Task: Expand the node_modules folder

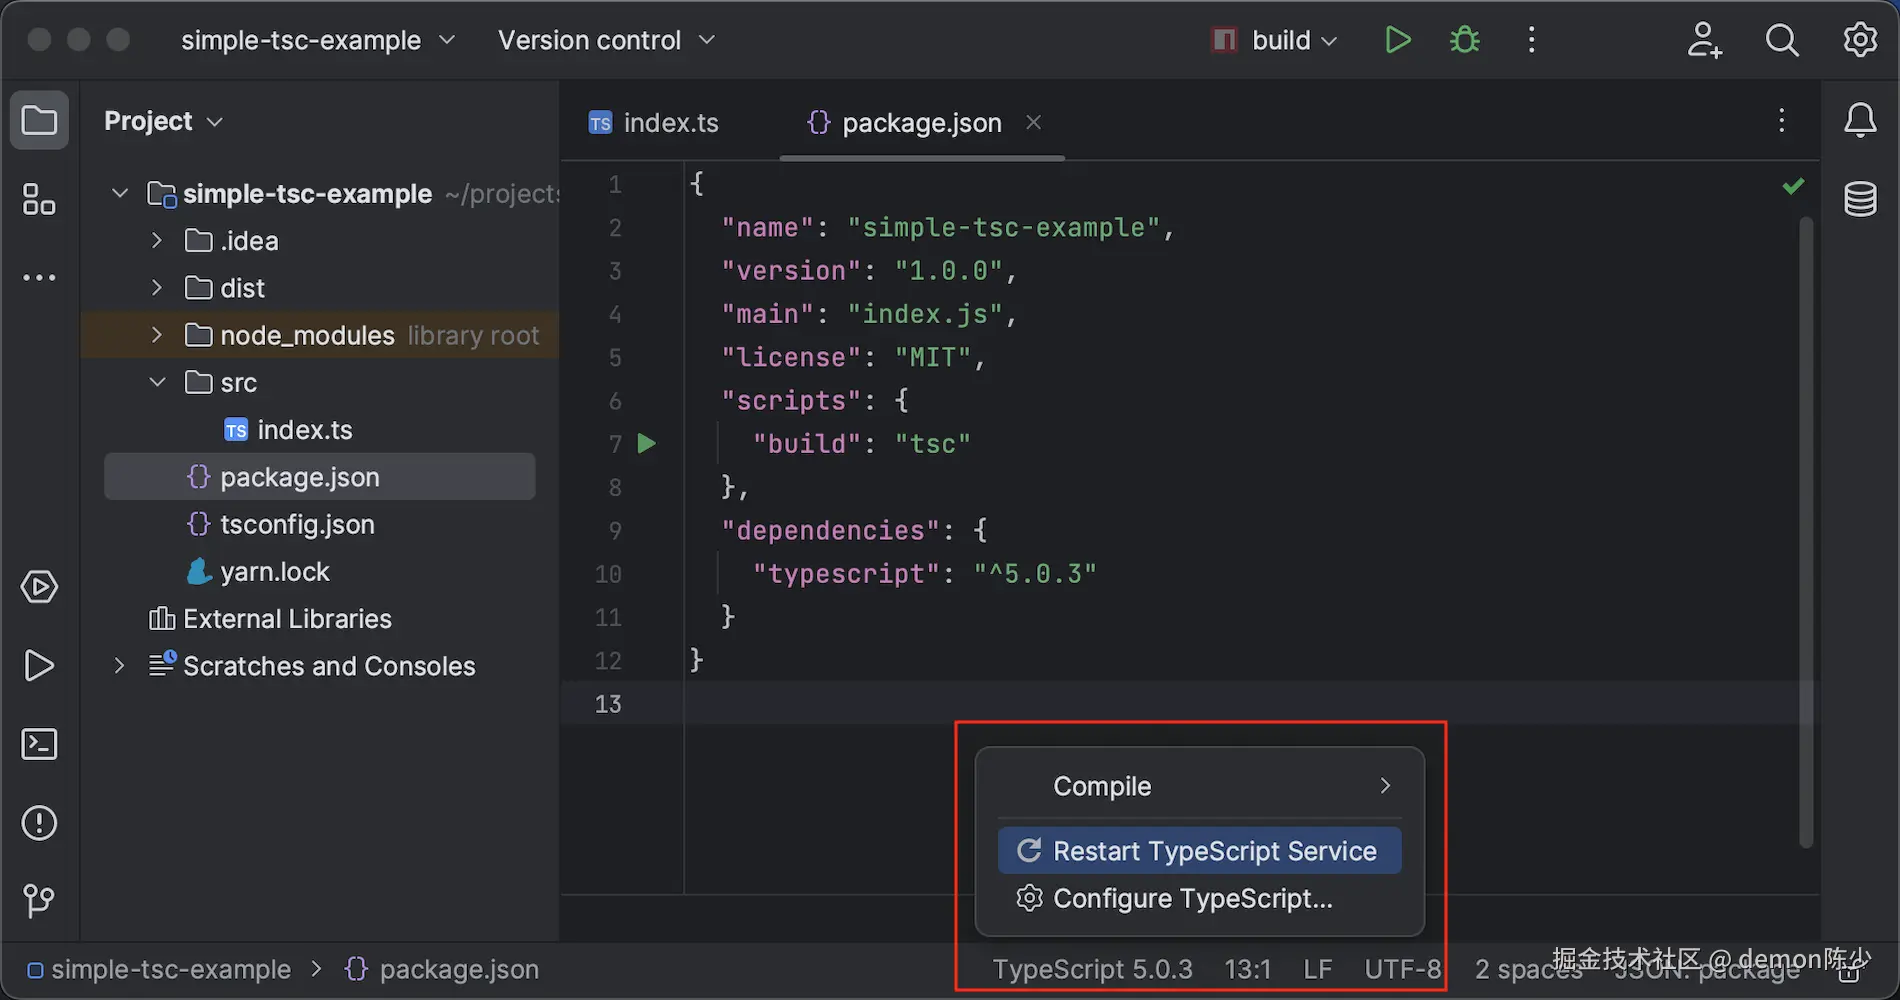Action: tap(156, 335)
